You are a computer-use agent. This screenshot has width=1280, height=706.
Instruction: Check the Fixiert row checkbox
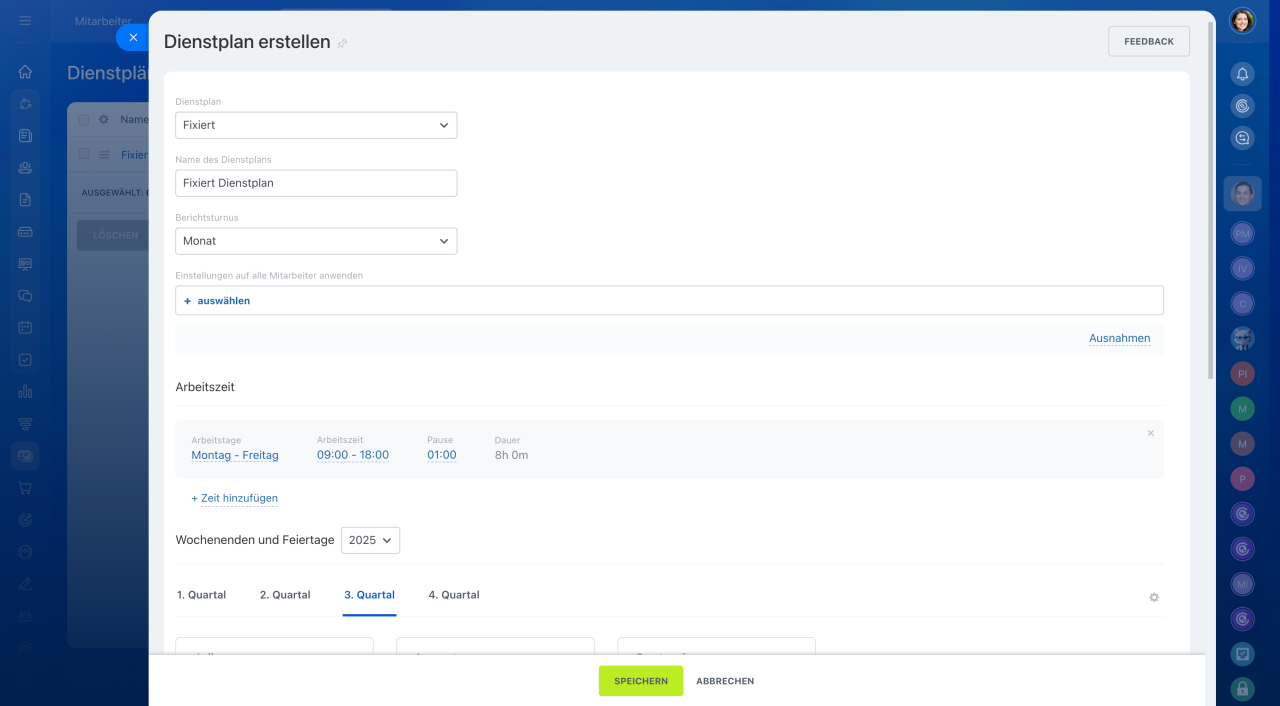tap(84, 155)
